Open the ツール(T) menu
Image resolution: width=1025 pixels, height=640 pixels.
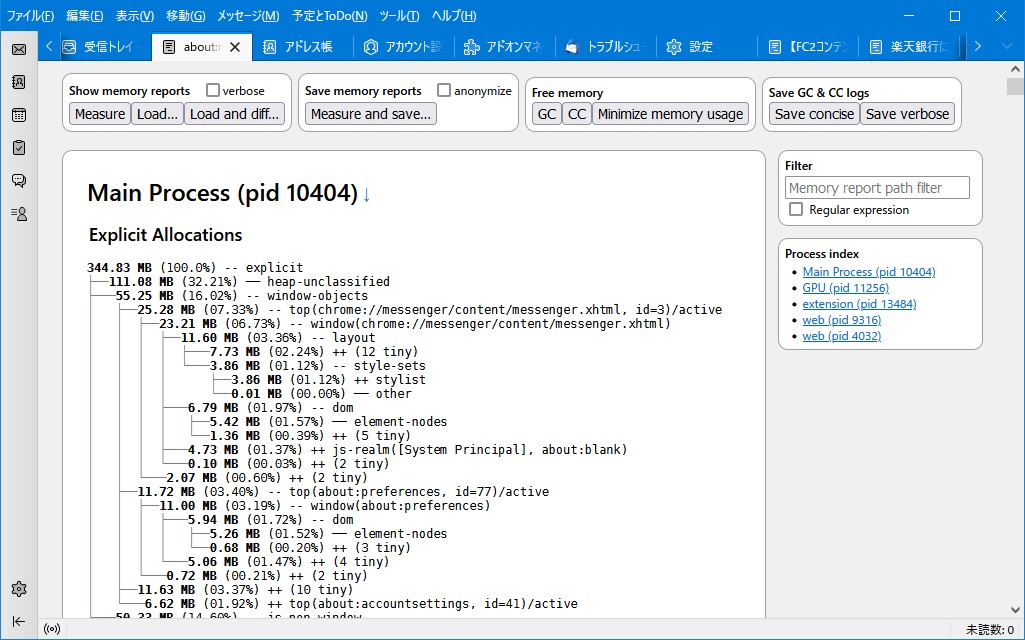pyautogui.click(x=400, y=16)
